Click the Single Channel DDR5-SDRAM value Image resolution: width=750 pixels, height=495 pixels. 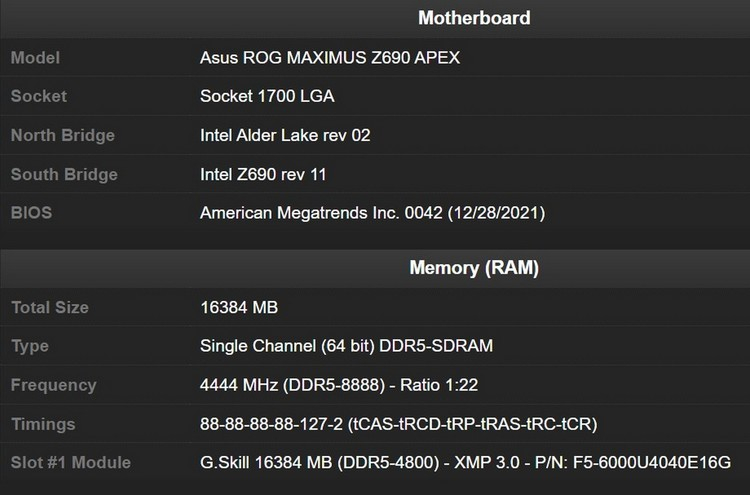tap(347, 346)
